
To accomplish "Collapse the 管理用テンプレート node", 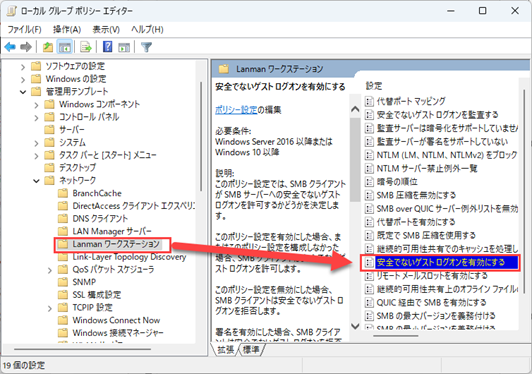I will (x=23, y=92).
